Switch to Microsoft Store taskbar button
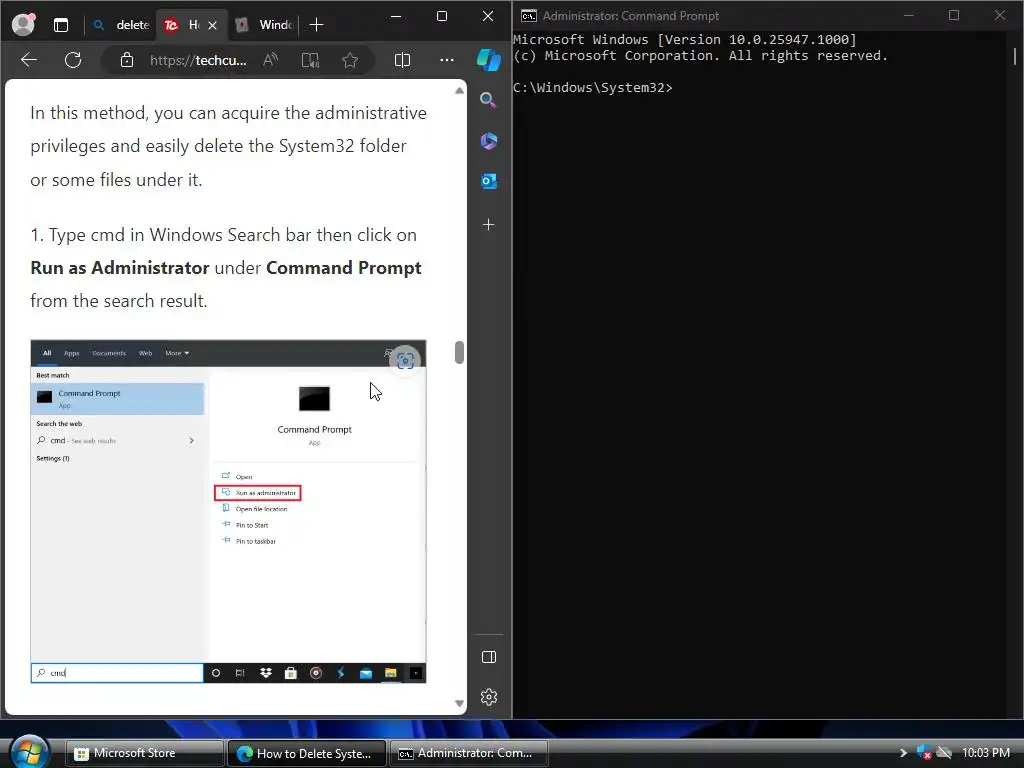The width and height of the screenshot is (1024, 768). (x=144, y=753)
